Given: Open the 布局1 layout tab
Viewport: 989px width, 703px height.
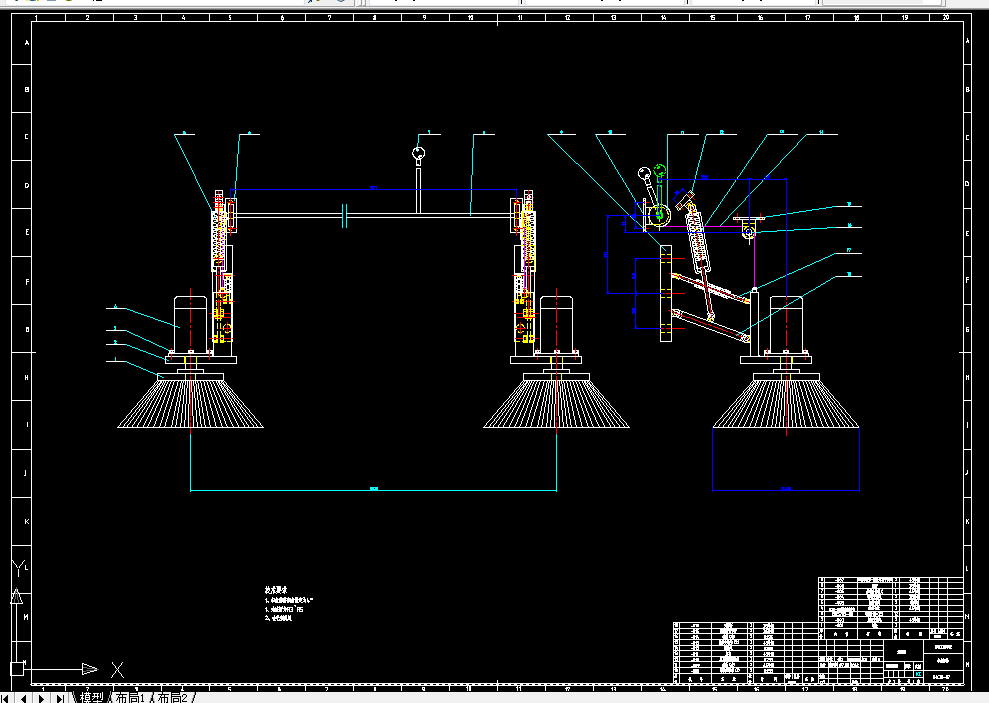Looking at the screenshot, I should [x=130, y=697].
